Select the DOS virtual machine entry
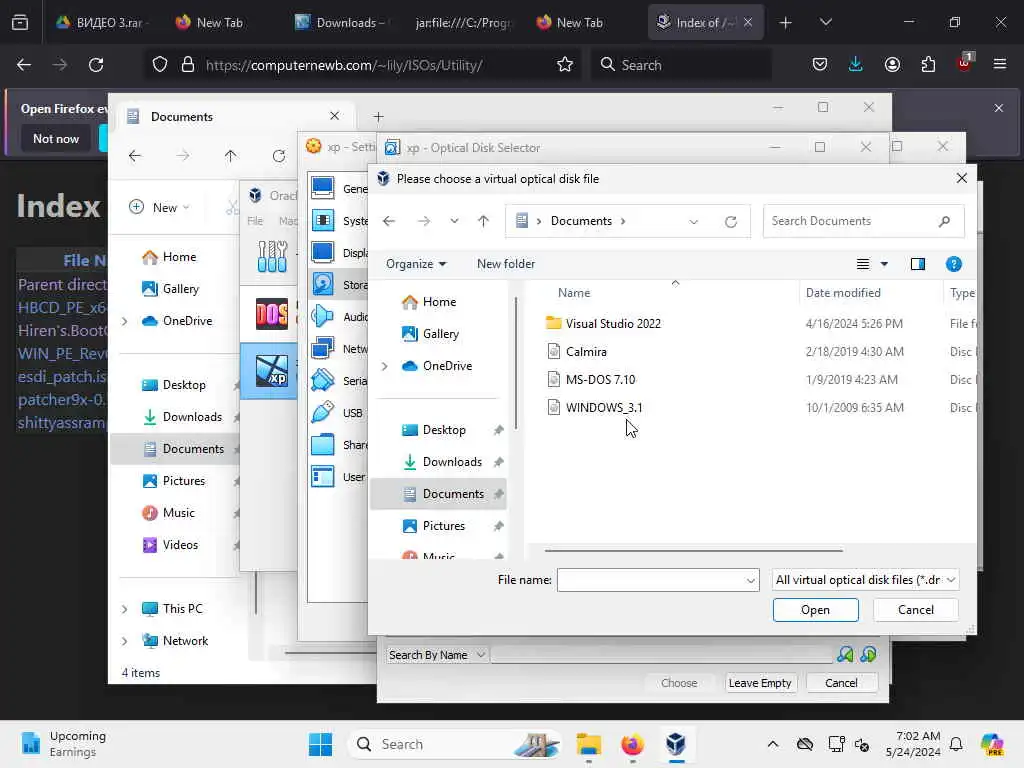Screen dimensions: 1024x768 coord(272,314)
